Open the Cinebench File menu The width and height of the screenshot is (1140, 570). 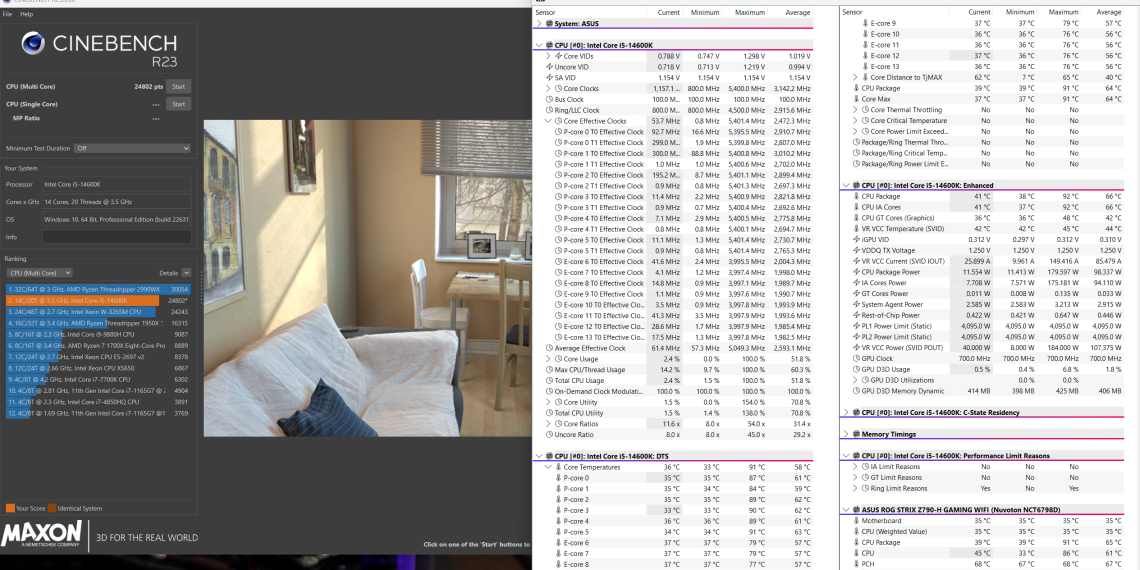pos(7,15)
